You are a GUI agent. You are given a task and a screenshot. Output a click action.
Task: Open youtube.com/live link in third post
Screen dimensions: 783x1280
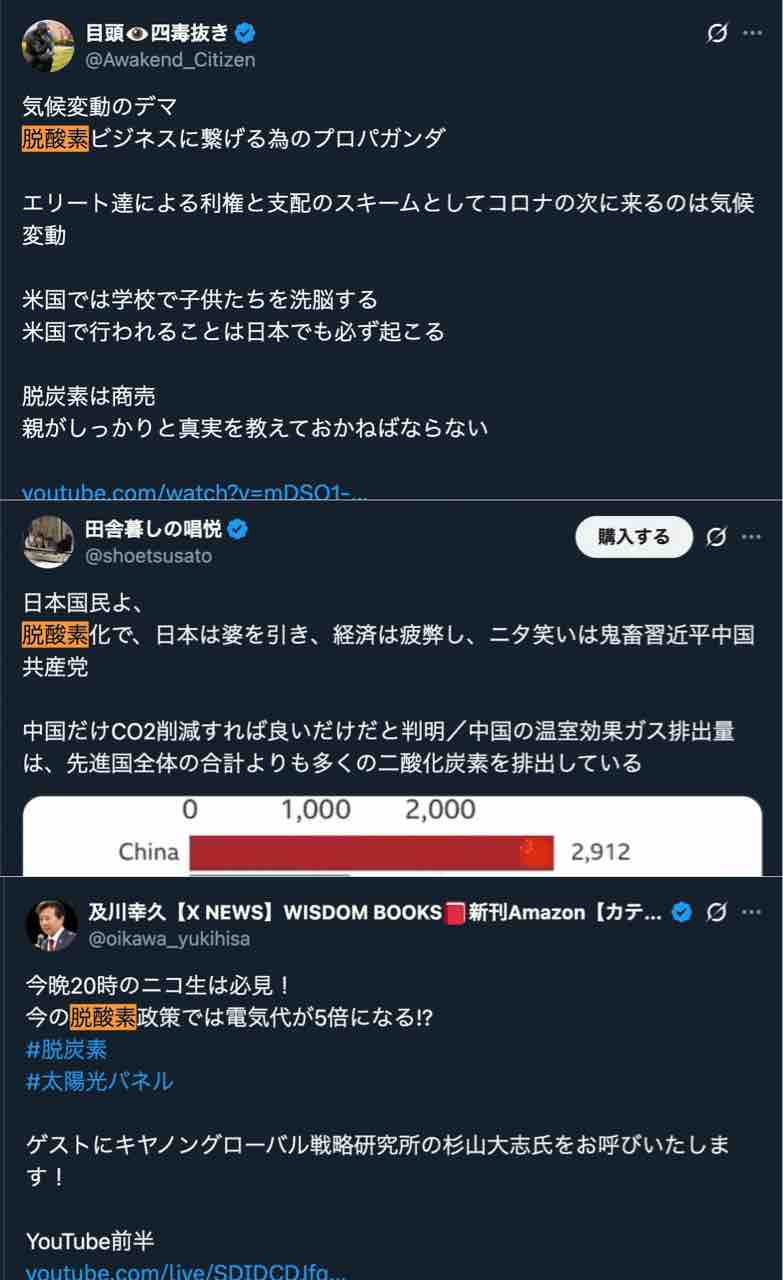click(186, 1271)
